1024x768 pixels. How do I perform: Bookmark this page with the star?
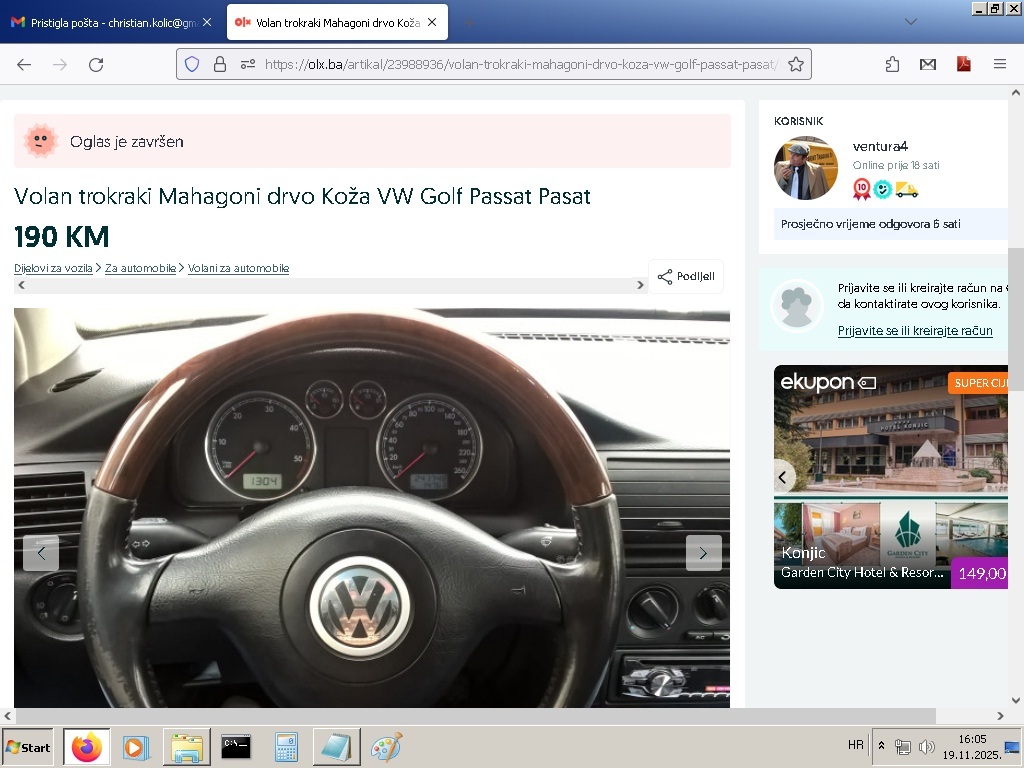coord(795,64)
